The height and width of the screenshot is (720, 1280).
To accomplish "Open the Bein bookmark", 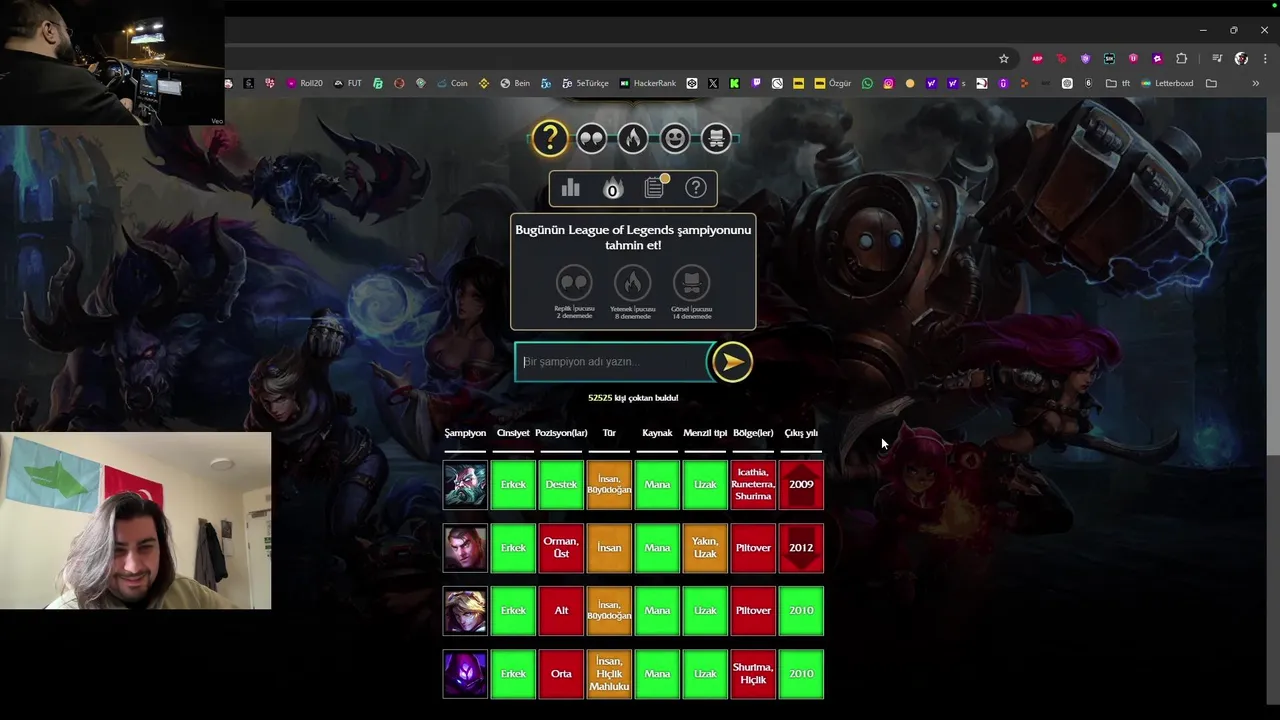I will pyautogui.click(x=516, y=84).
